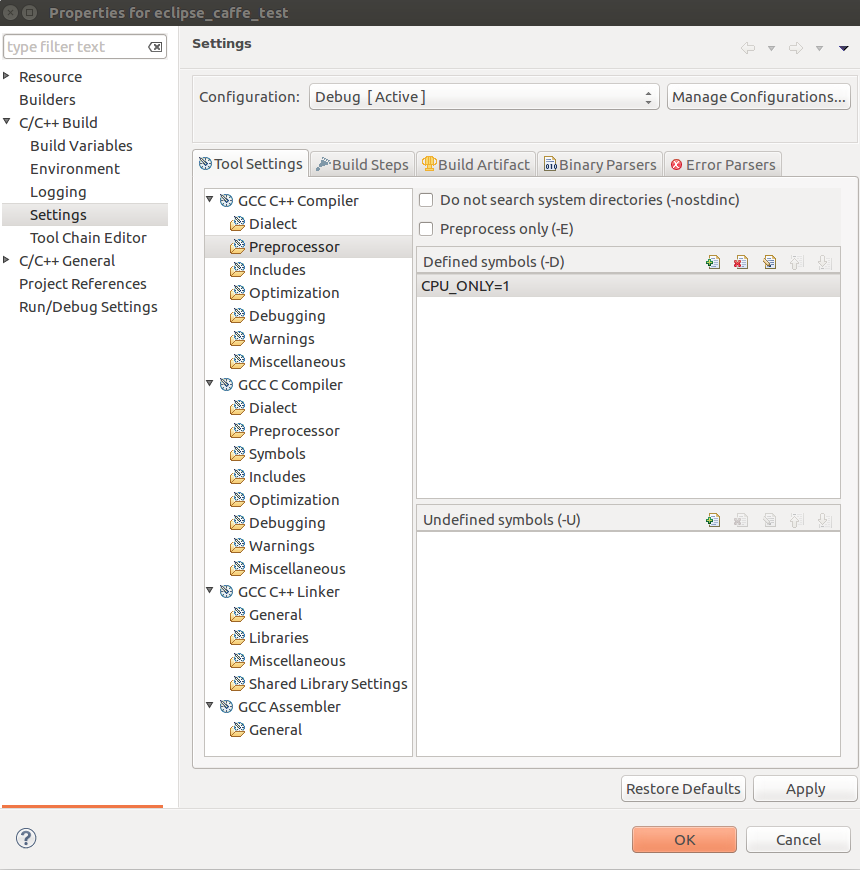This screenshot has height=870, width=860.
Task: Click the Dialect icon under C++ Compiler
Action: tap(237, 224)
